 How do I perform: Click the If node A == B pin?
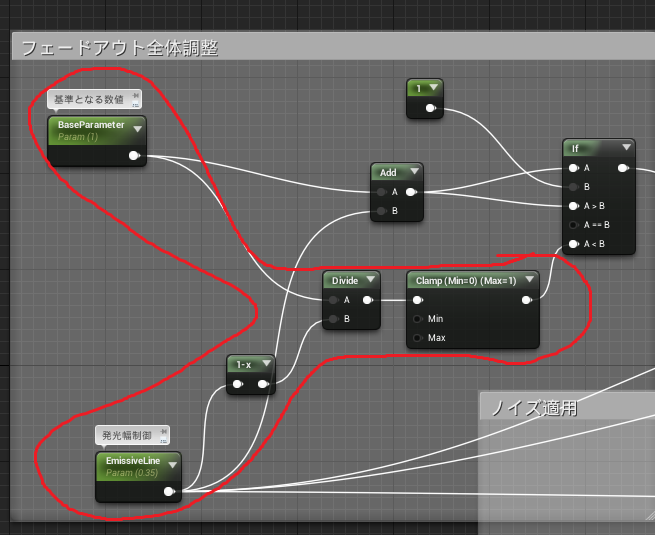pyautogui.click(x=574, y=225)
